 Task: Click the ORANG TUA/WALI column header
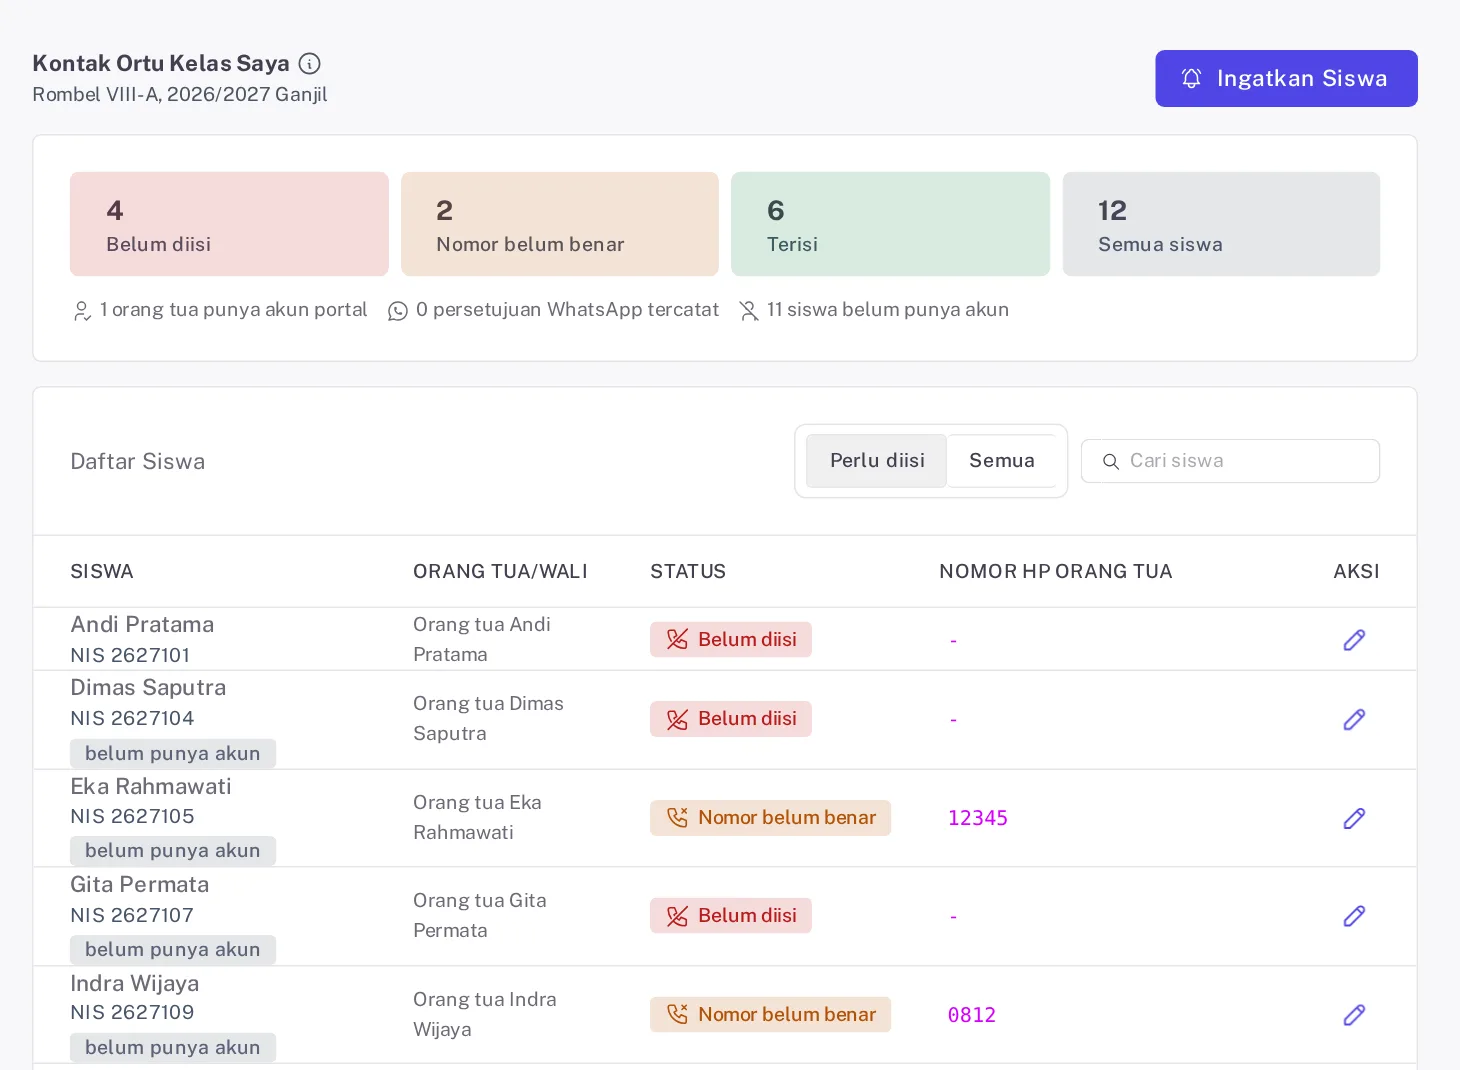[500, 572]
